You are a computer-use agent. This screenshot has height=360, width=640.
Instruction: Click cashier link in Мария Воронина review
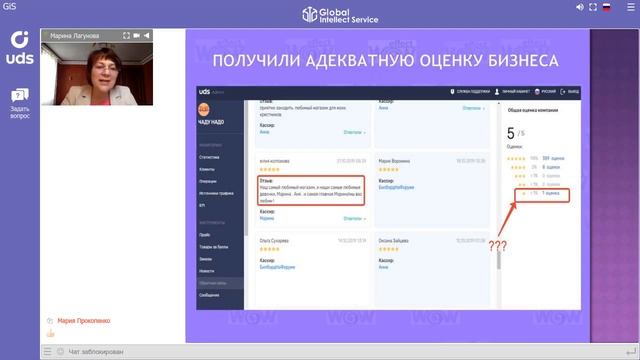pyautogui.click(x=396, y=187)
